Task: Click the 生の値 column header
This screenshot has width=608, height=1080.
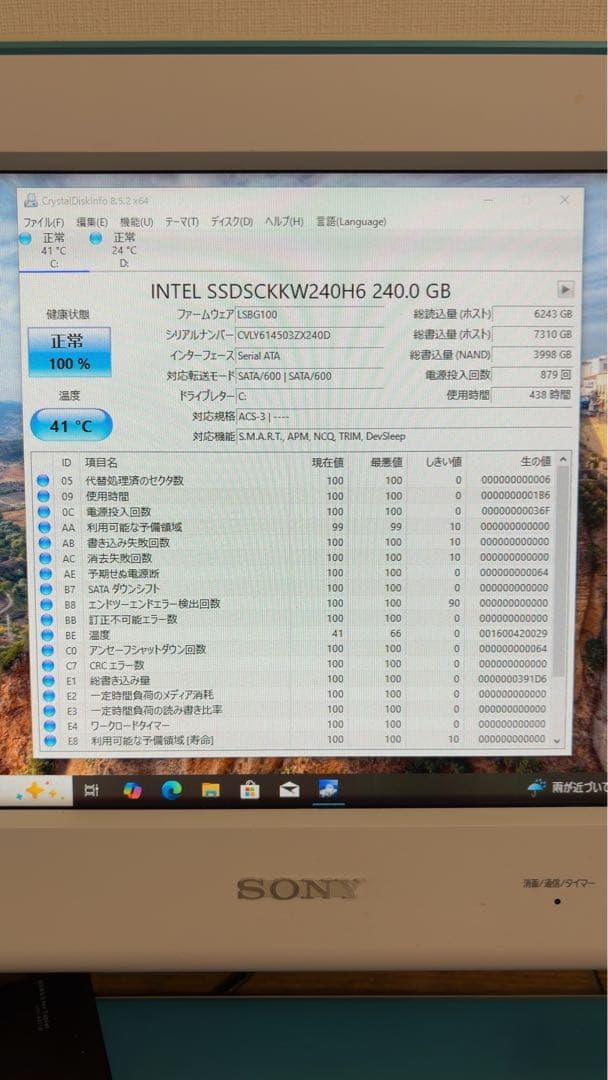Action: [536, 461]
